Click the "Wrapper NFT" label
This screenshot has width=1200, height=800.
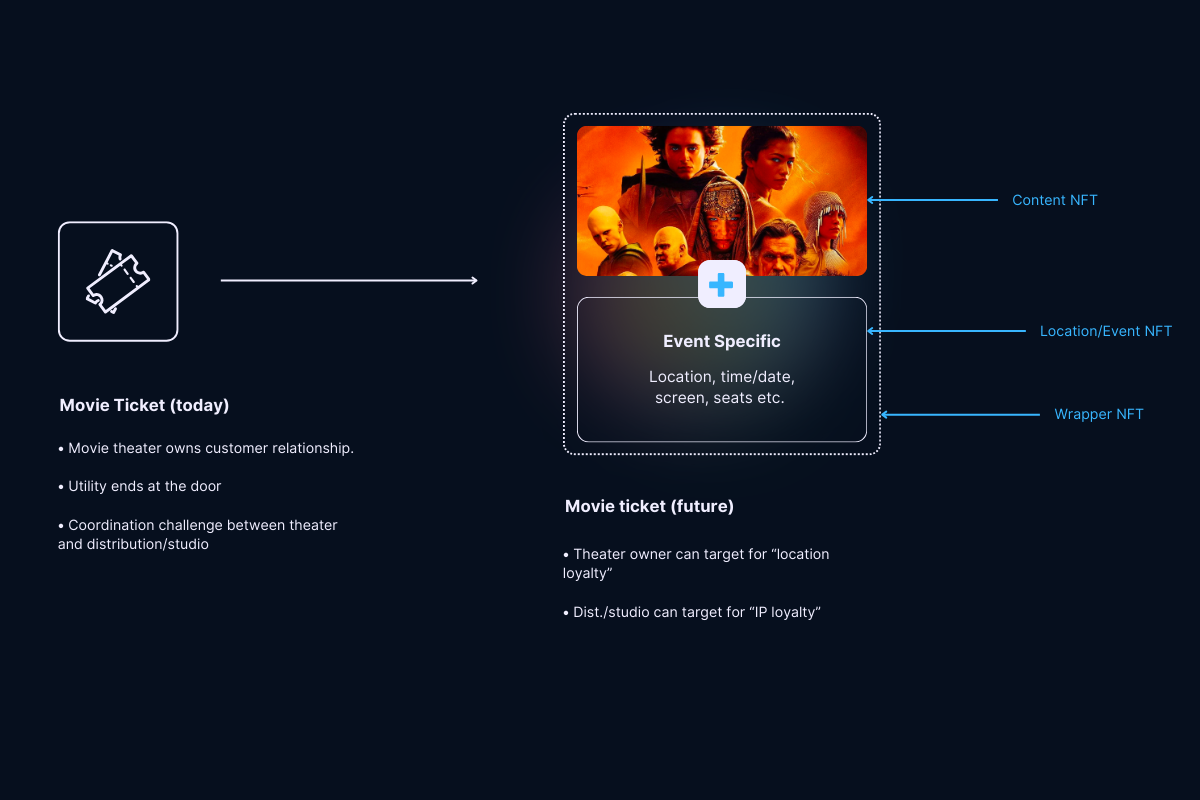(1098, 414)
